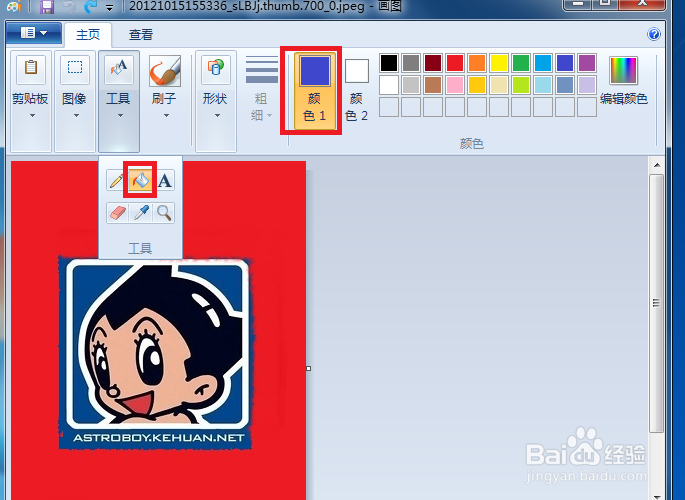Click the 形状 shapes icon
This screenshot has height=500, width=685.
[216, 69]
